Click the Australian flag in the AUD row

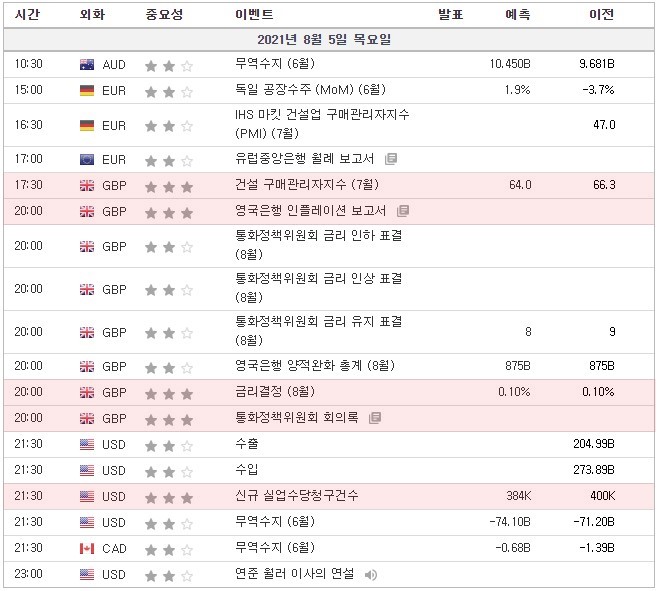[87, 65]
